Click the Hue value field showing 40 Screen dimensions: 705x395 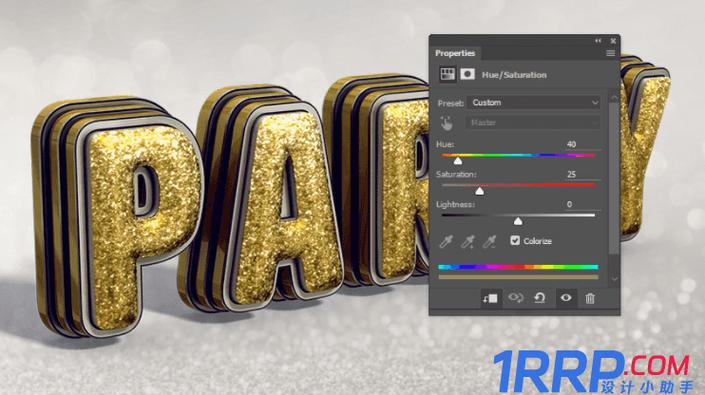[x=582, y=144]
